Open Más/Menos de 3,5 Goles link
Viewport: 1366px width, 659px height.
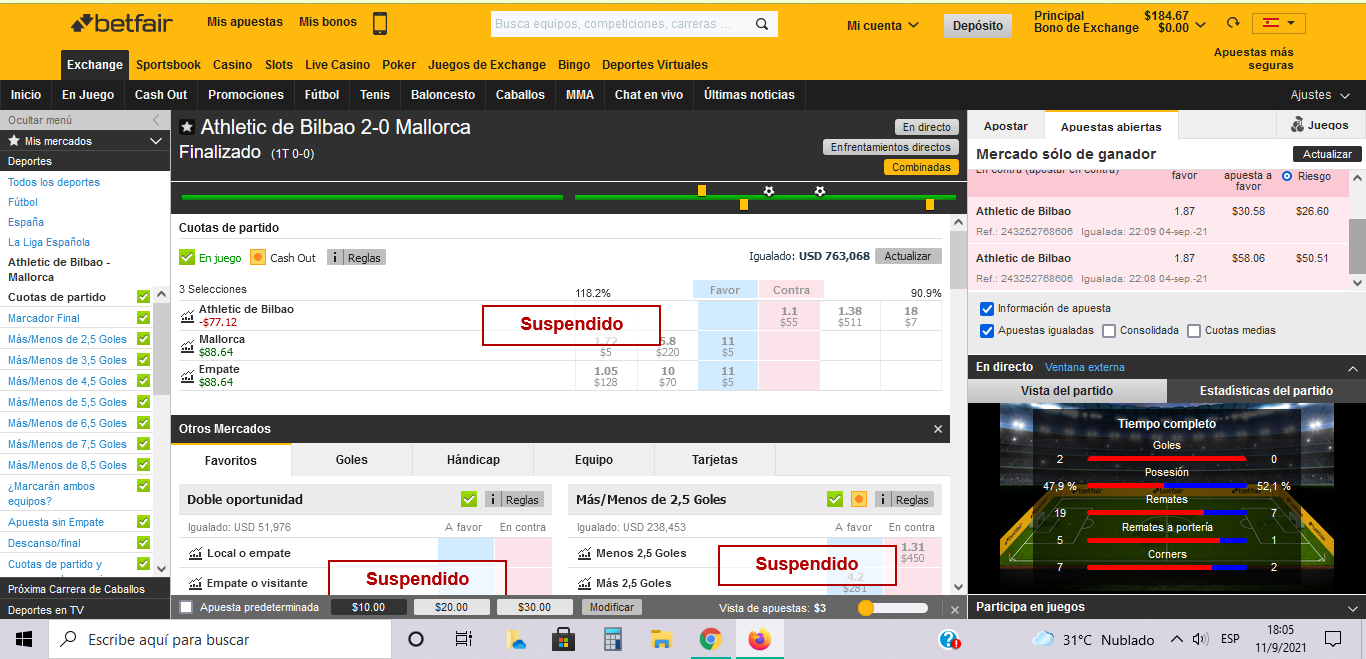point(68,360)
